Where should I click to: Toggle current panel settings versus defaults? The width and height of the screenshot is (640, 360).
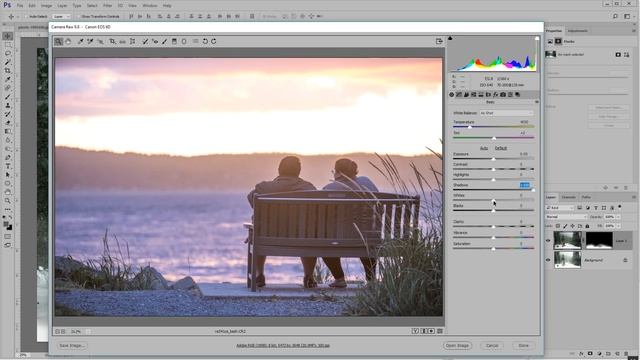(440, 331)
